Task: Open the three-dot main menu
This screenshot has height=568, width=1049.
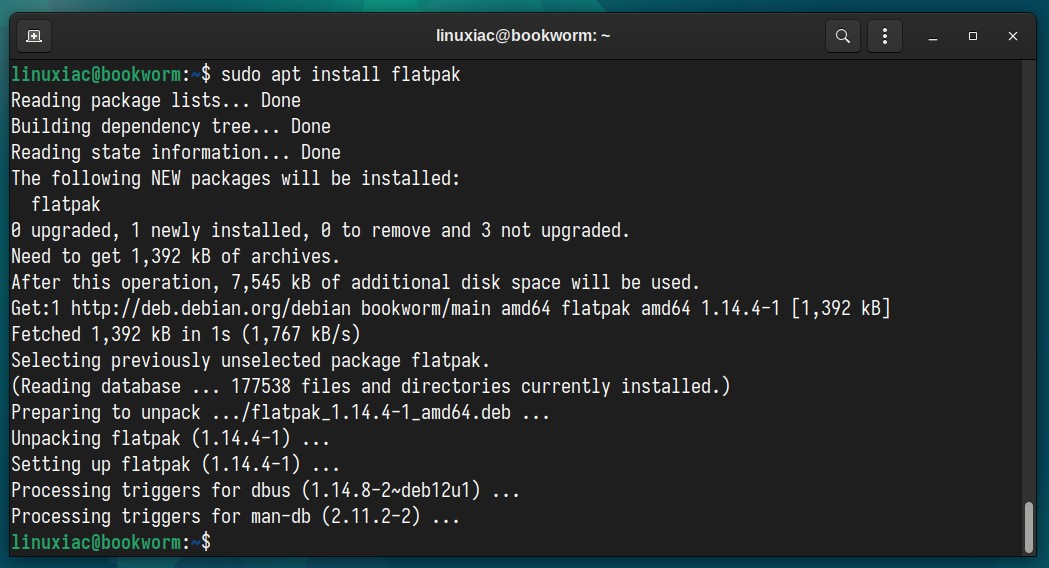Action: click(x=884, y=36)
